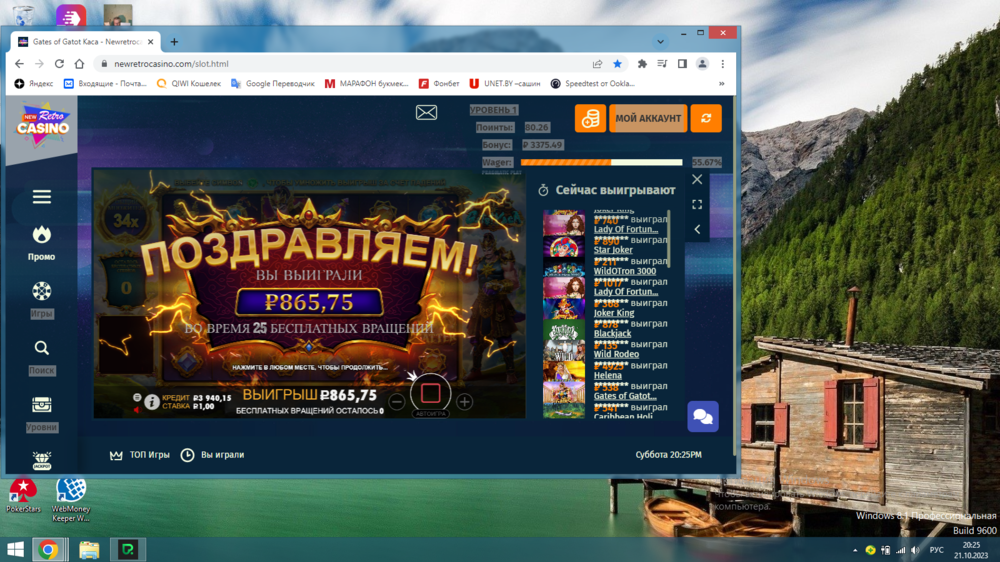
Task: Increase the bet with plus button
Action: pos(464,402)
